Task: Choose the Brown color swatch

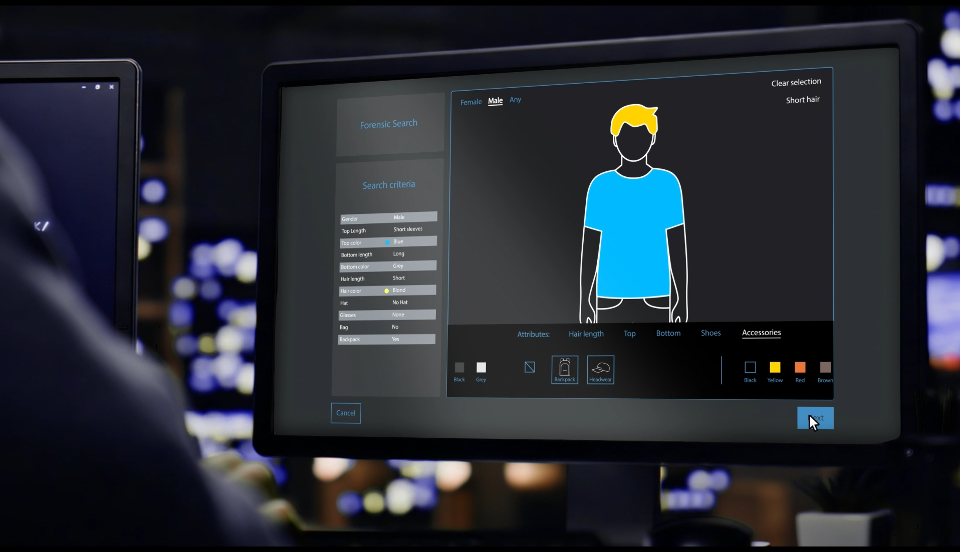Action: tap(825, 367)
